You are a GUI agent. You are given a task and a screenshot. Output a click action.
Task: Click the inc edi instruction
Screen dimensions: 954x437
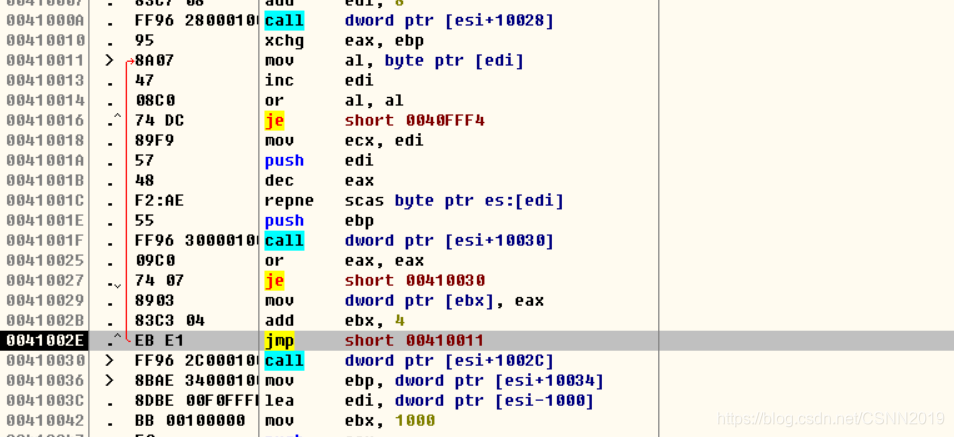(x=319, y=81)
